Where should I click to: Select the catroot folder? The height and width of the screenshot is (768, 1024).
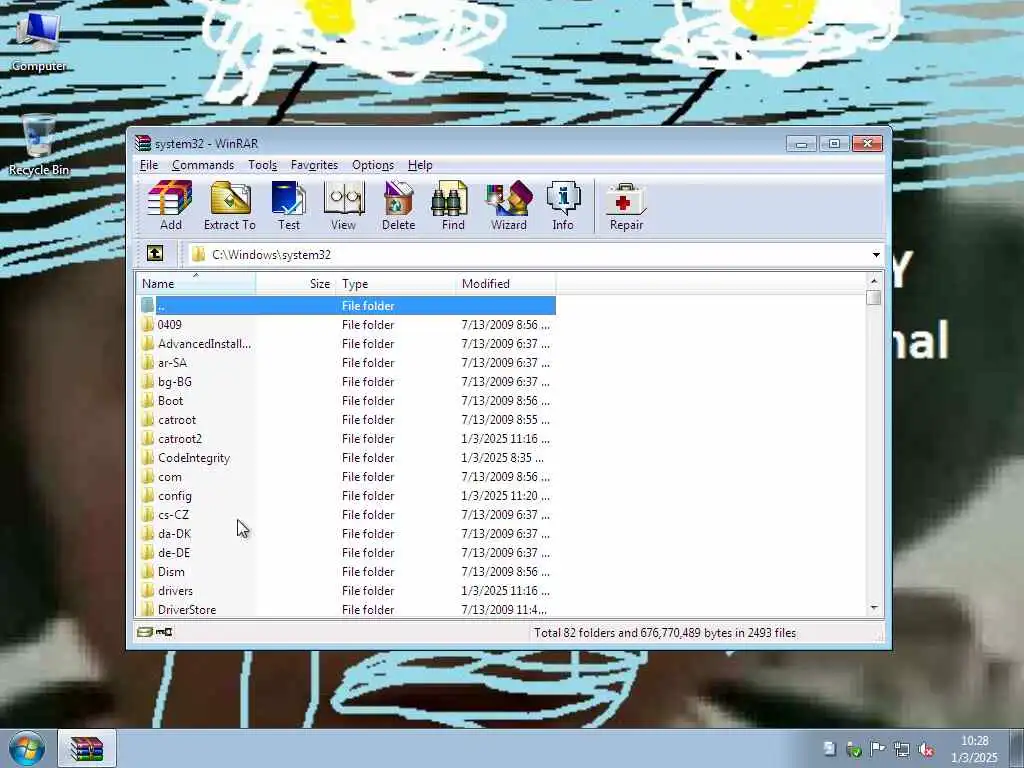[x=347, y=419]
